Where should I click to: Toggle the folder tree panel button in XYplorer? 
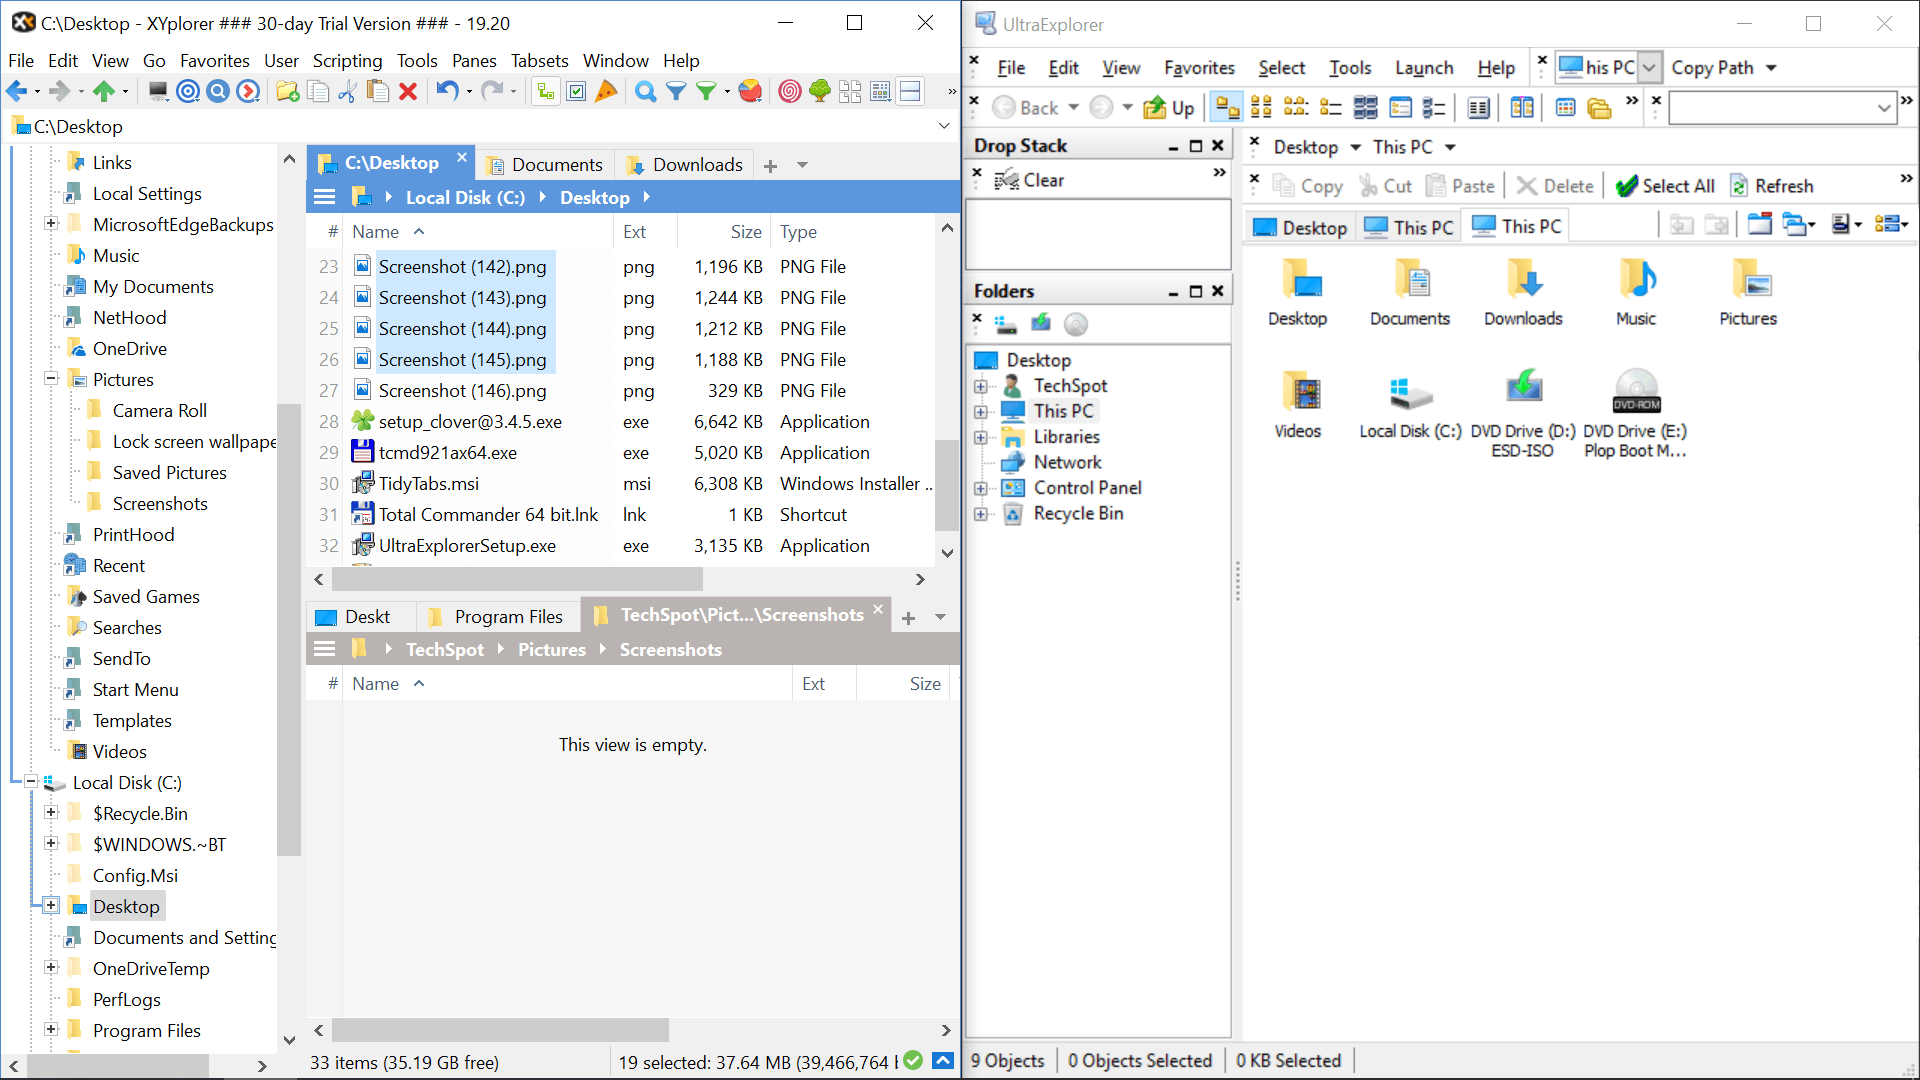tap(546, 92)
